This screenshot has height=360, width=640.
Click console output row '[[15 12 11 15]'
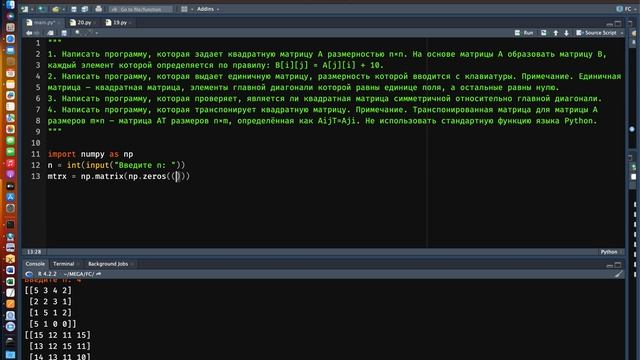click(58, 335)
